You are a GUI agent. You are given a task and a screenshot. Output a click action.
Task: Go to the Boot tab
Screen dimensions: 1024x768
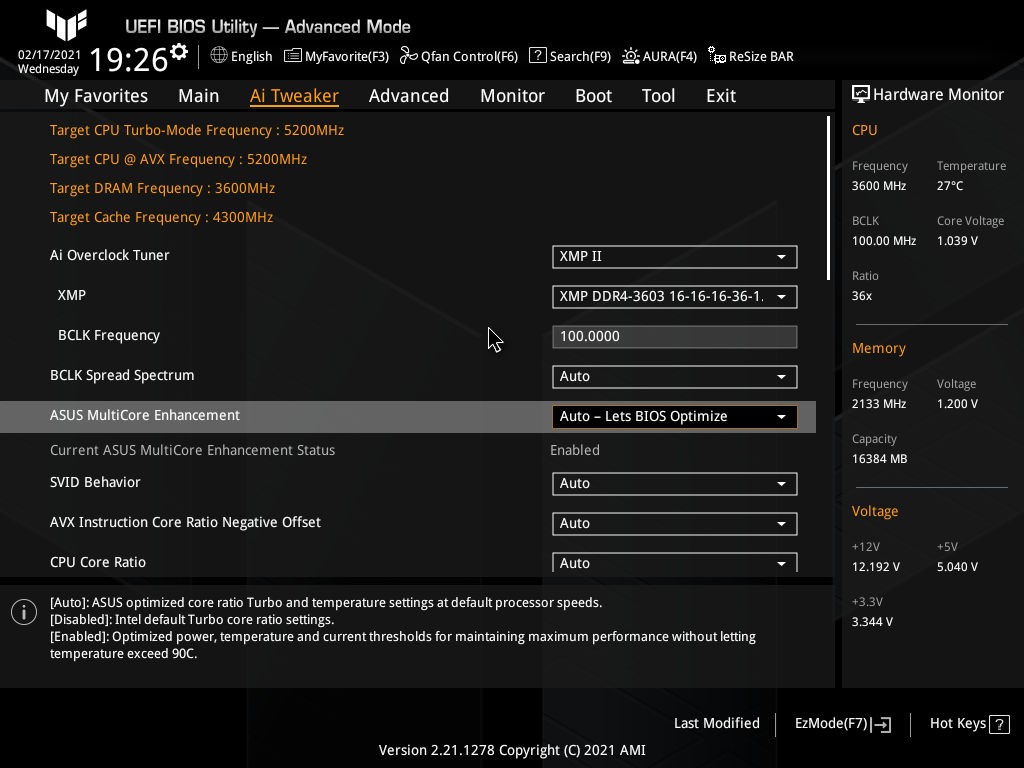click(593, 96)
